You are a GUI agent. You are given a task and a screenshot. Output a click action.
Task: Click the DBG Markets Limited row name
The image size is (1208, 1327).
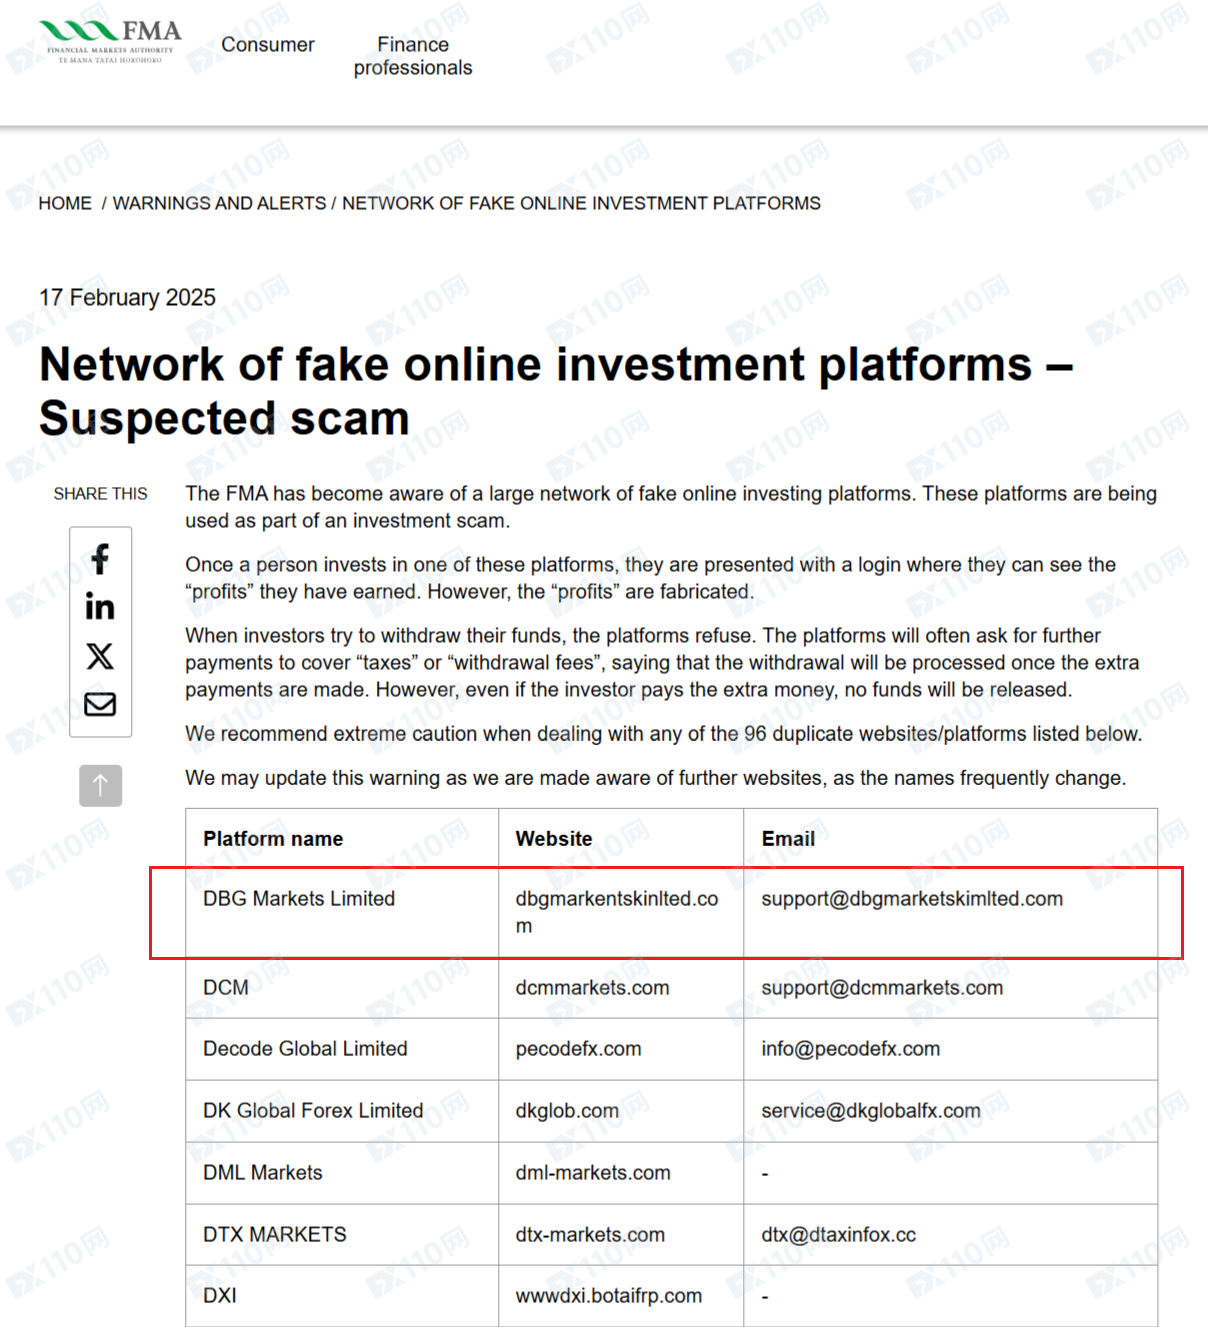pos(299,899)
